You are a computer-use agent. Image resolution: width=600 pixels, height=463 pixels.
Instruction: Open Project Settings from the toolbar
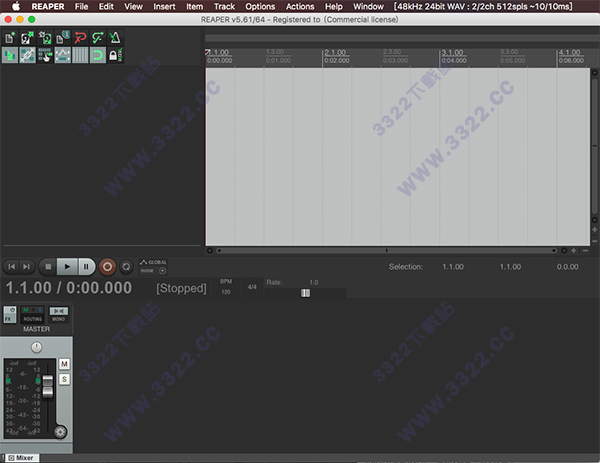(x=62, y=37)
